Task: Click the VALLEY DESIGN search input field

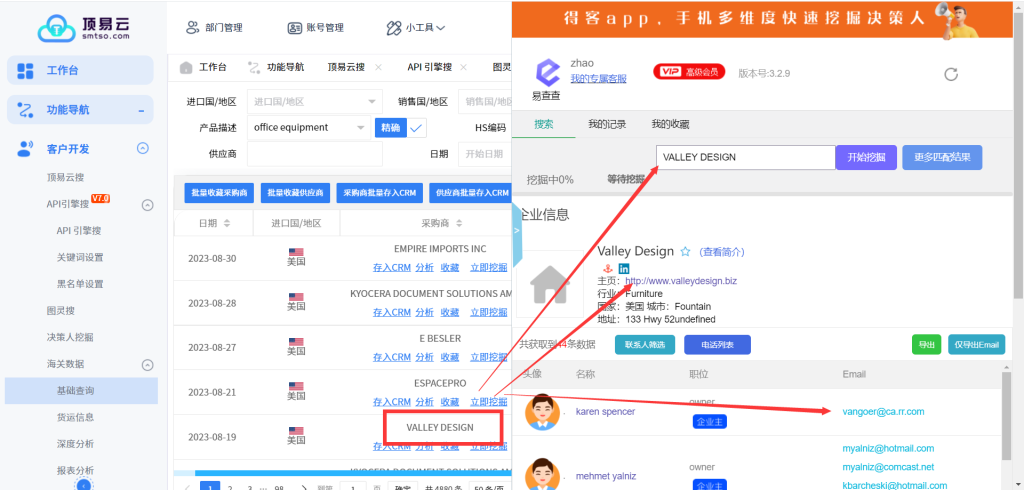Action: pyautogui.click(x=745, y=158)
